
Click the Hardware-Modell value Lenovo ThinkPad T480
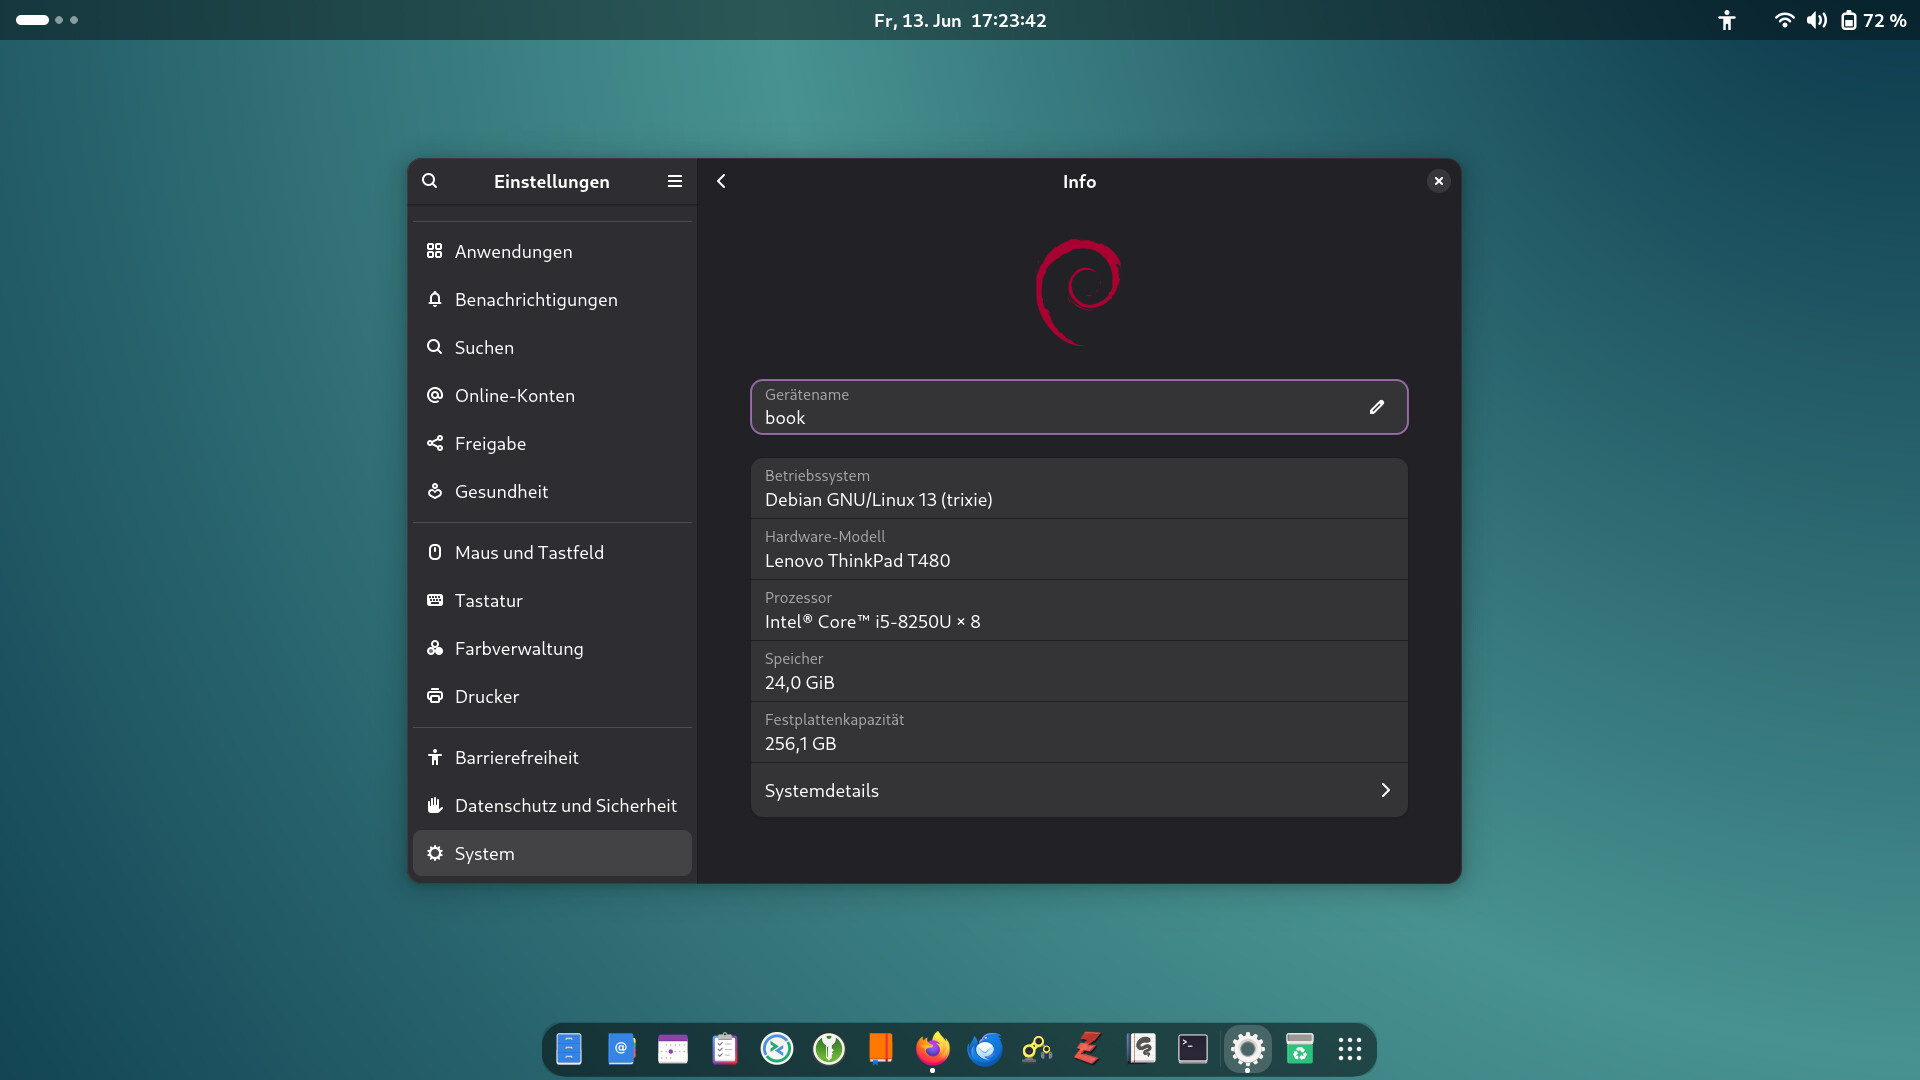[857, 561]
